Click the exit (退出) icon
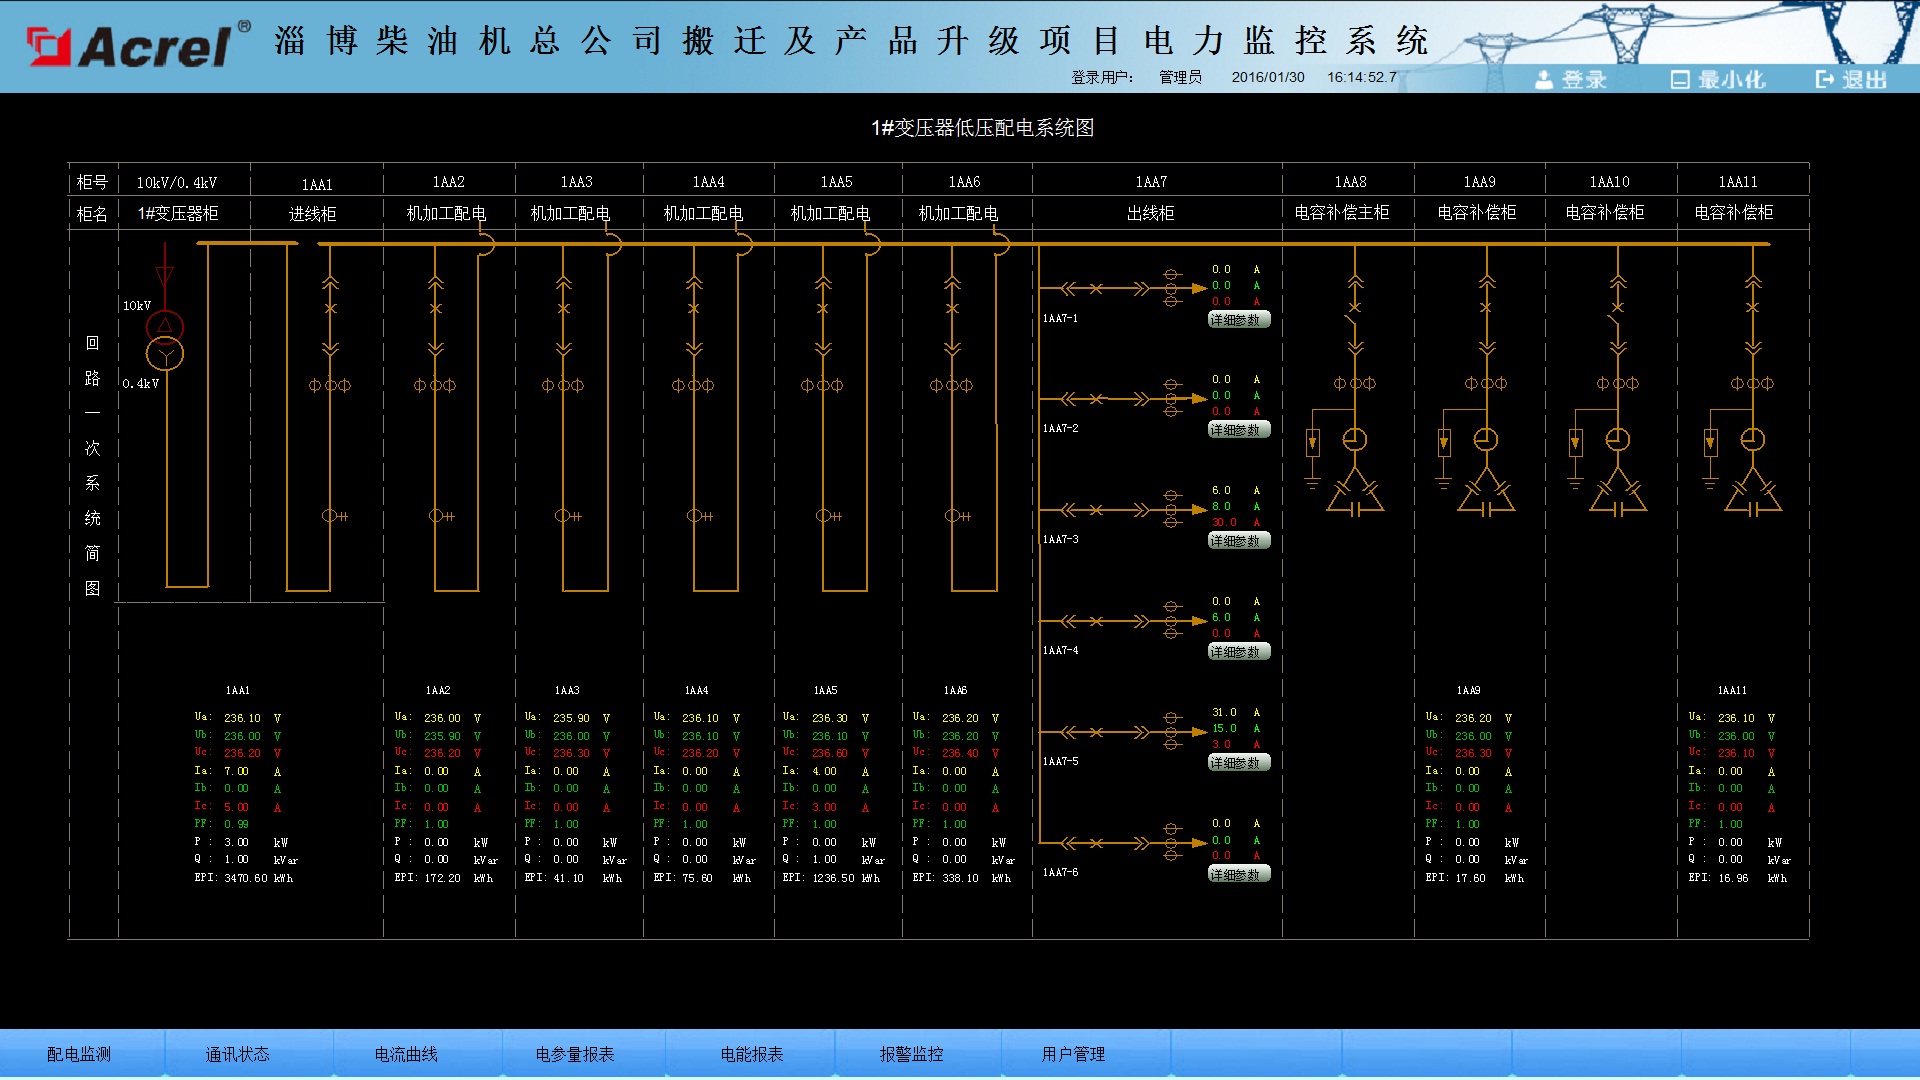This screenshot has height=1080, width=1920. click(x=1825, y=80)
